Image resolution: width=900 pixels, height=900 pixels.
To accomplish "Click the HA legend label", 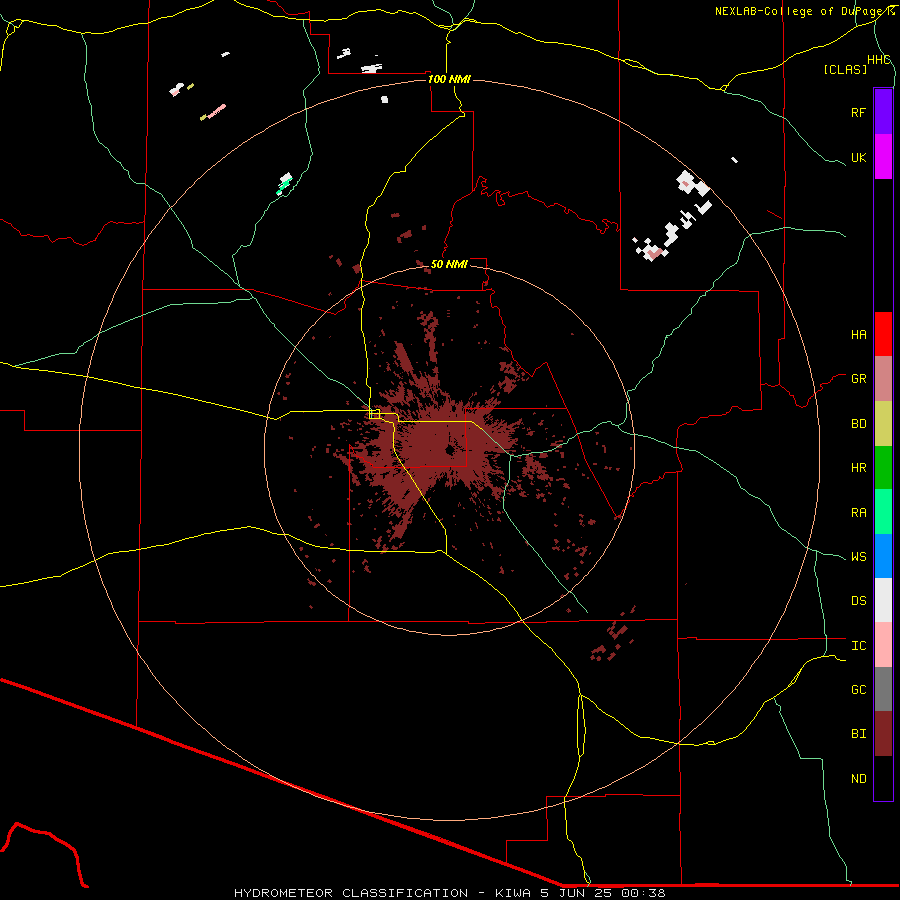I will tap(858, 334).
